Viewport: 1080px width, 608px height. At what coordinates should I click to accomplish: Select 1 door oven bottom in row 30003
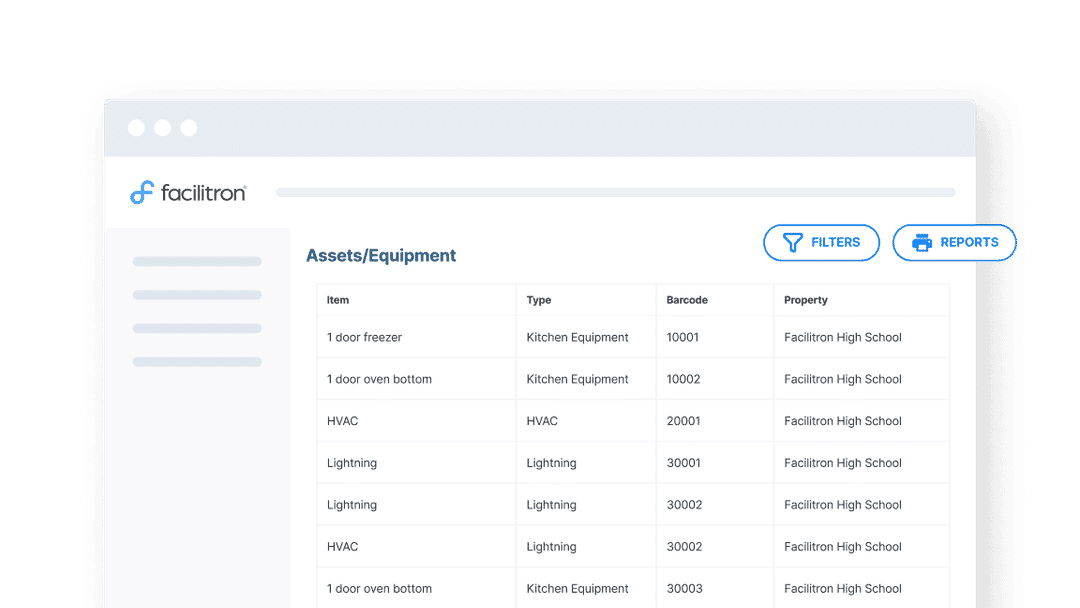point(379,589)
